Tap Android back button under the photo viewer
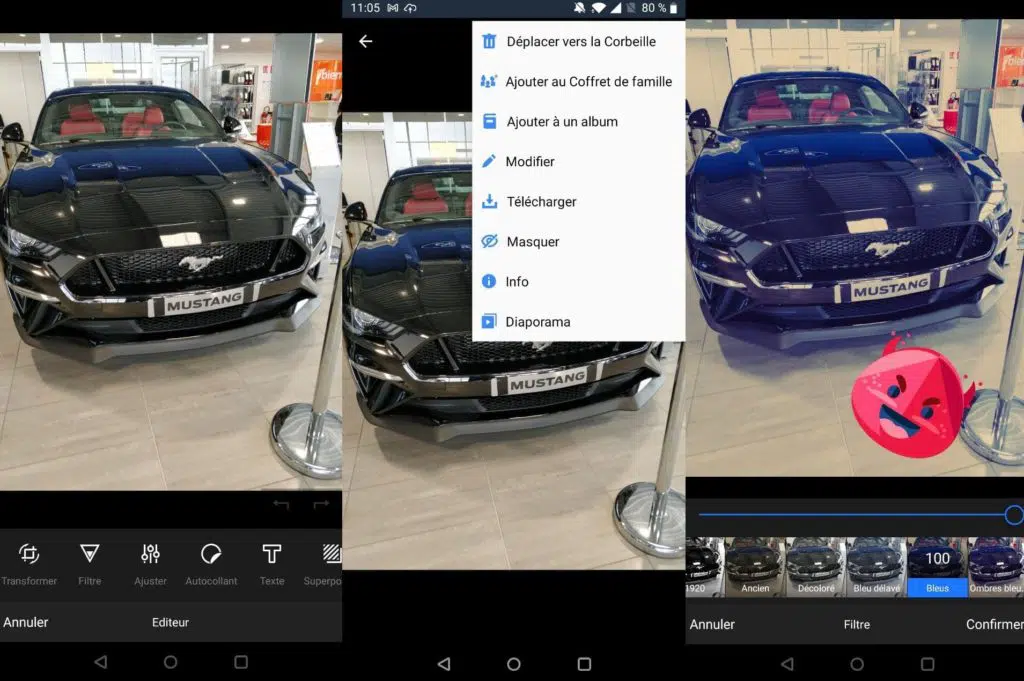This screenshot has height=681, width=1024. click(x=444, y=664)
